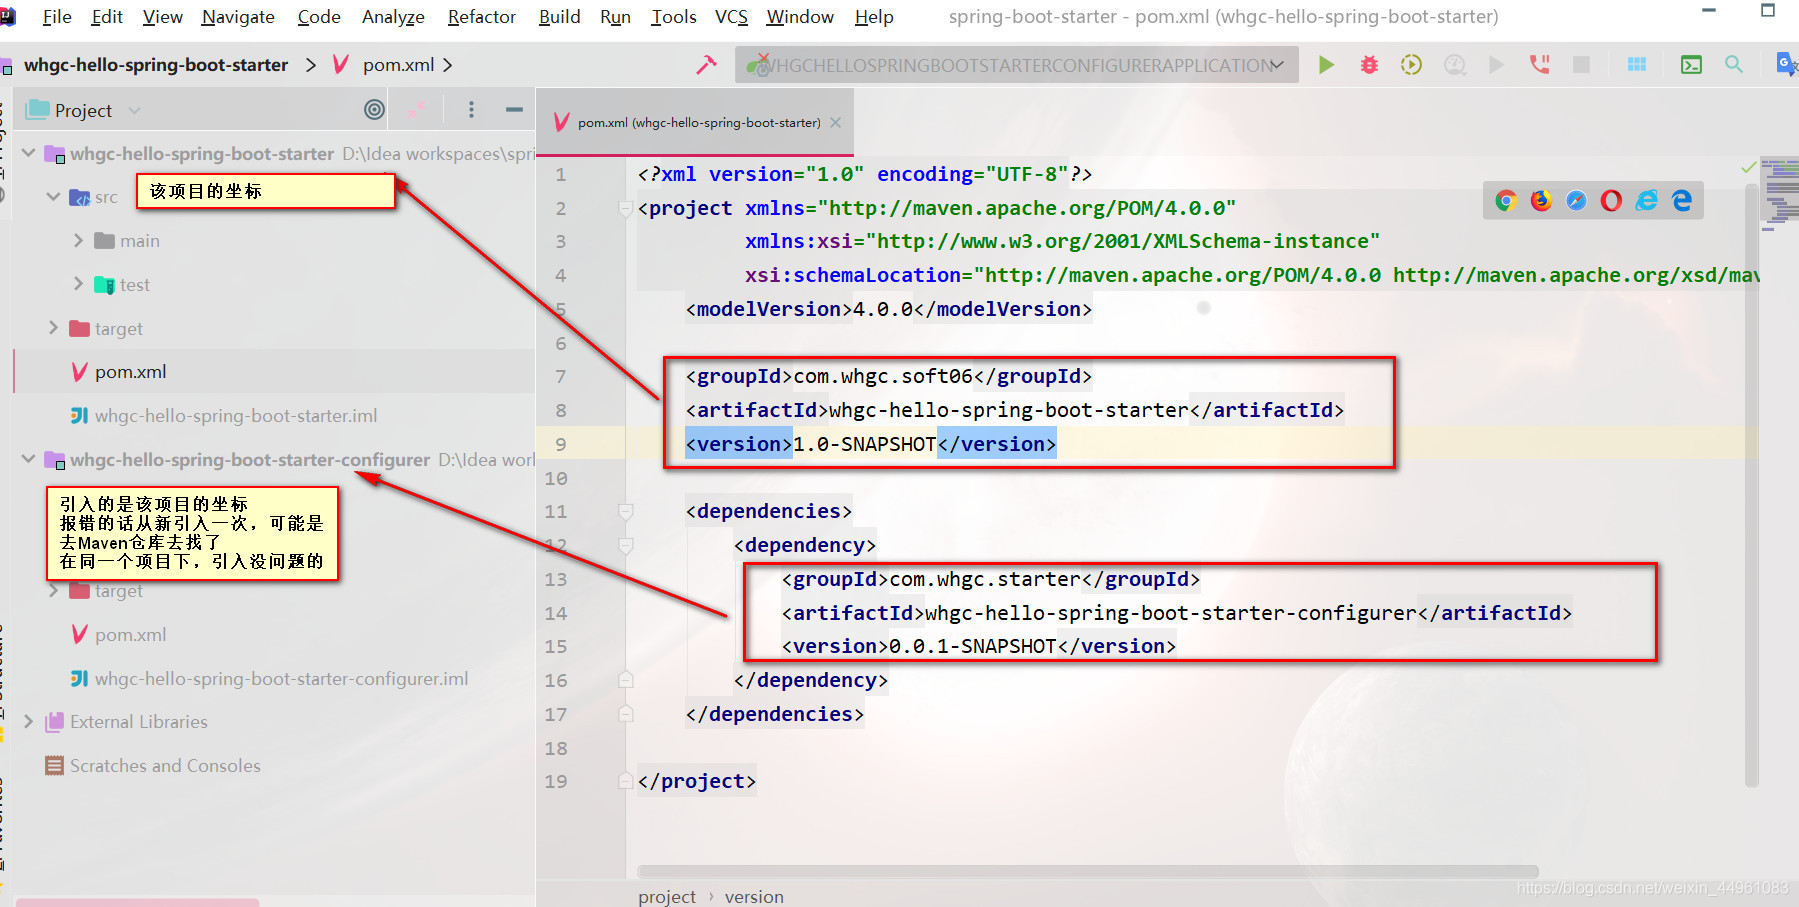
Task: Expand the main folder
Action: [78, 240]
